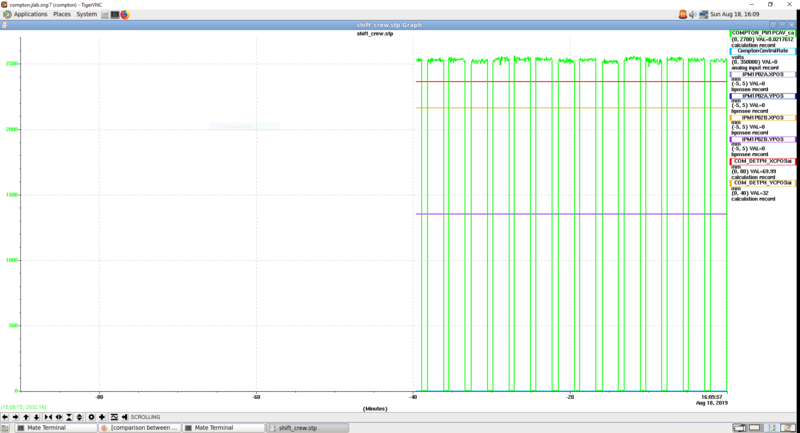Viewport: 800px width, 433px height.
Task: Launch the terminal from the top panel
Action: pos(115,15)
